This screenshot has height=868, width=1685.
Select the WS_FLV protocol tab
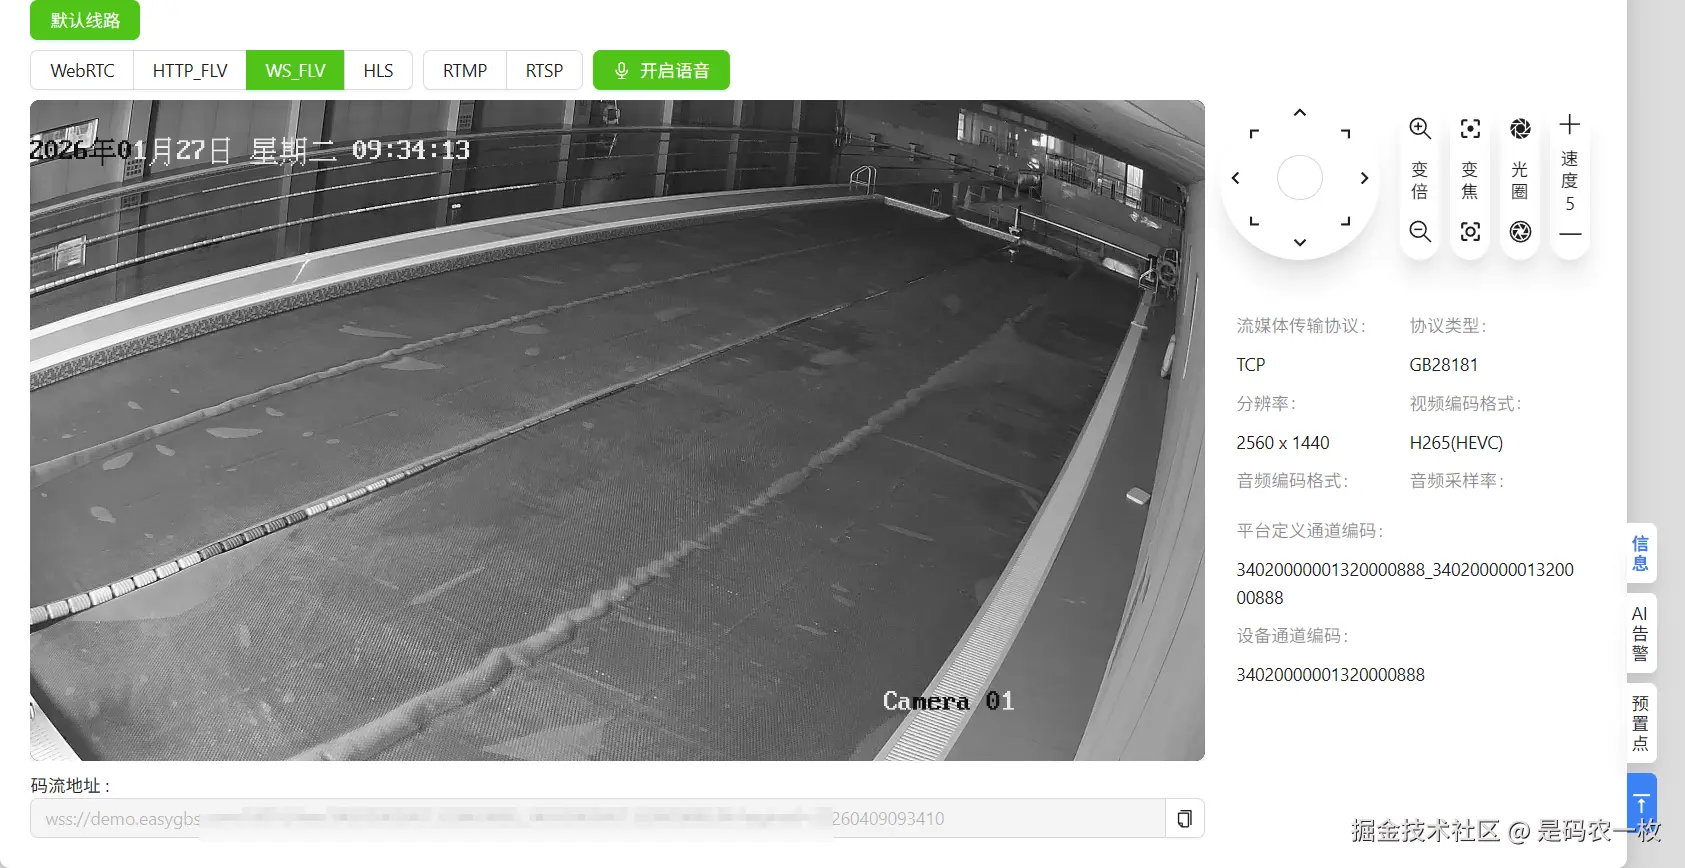(x=295, y=71)
